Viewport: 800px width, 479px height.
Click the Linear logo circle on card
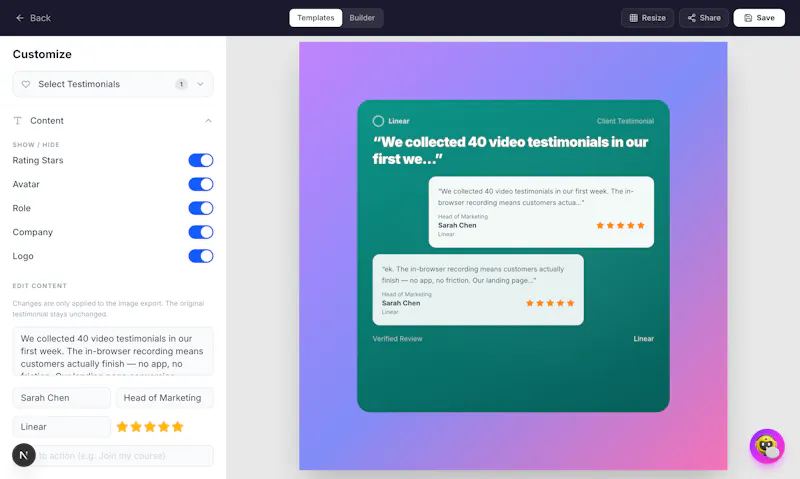tap(378, 121)
